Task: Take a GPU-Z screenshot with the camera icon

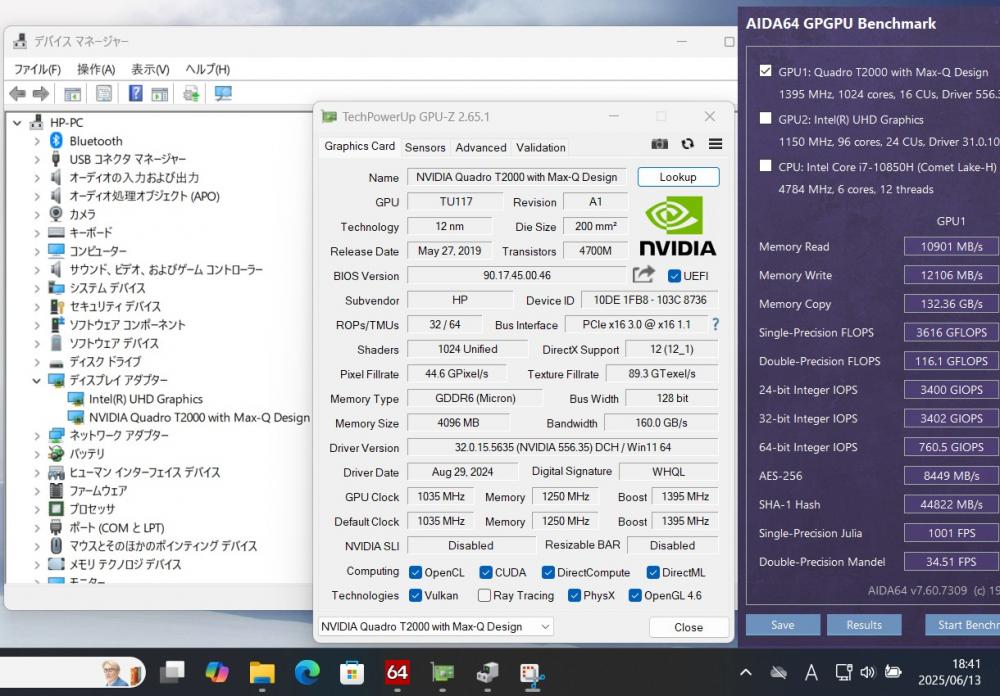Action: pyautogui.click(x=659, y=144)
